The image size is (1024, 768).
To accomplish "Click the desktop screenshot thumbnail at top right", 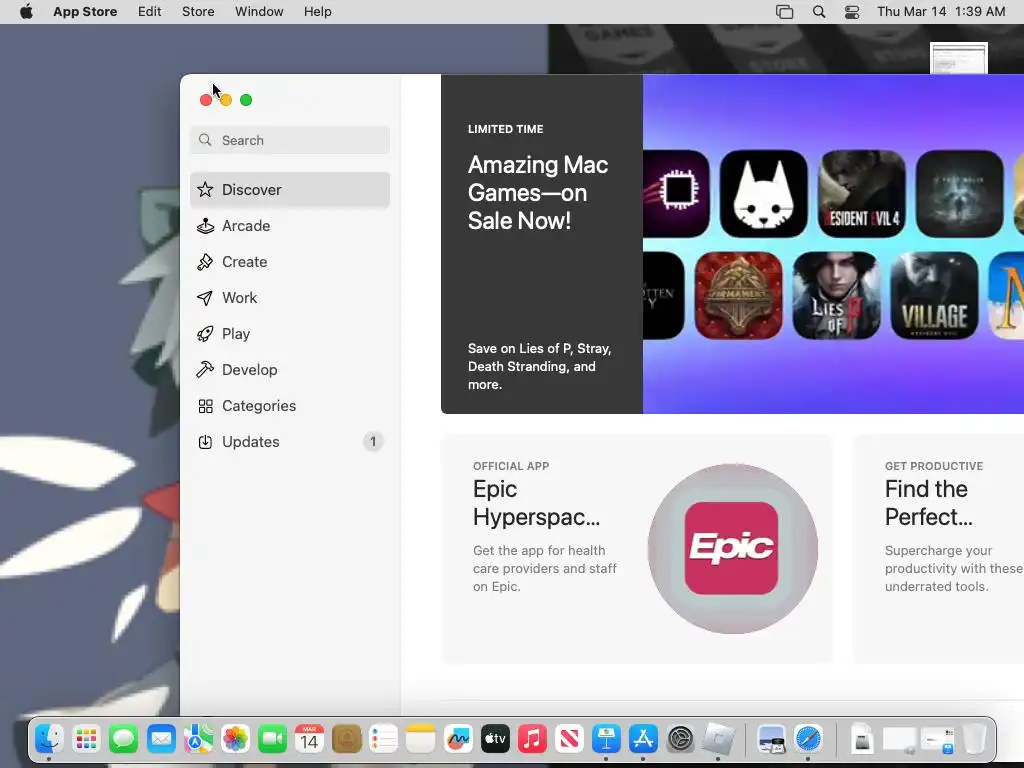I will (x=959, y=59).
